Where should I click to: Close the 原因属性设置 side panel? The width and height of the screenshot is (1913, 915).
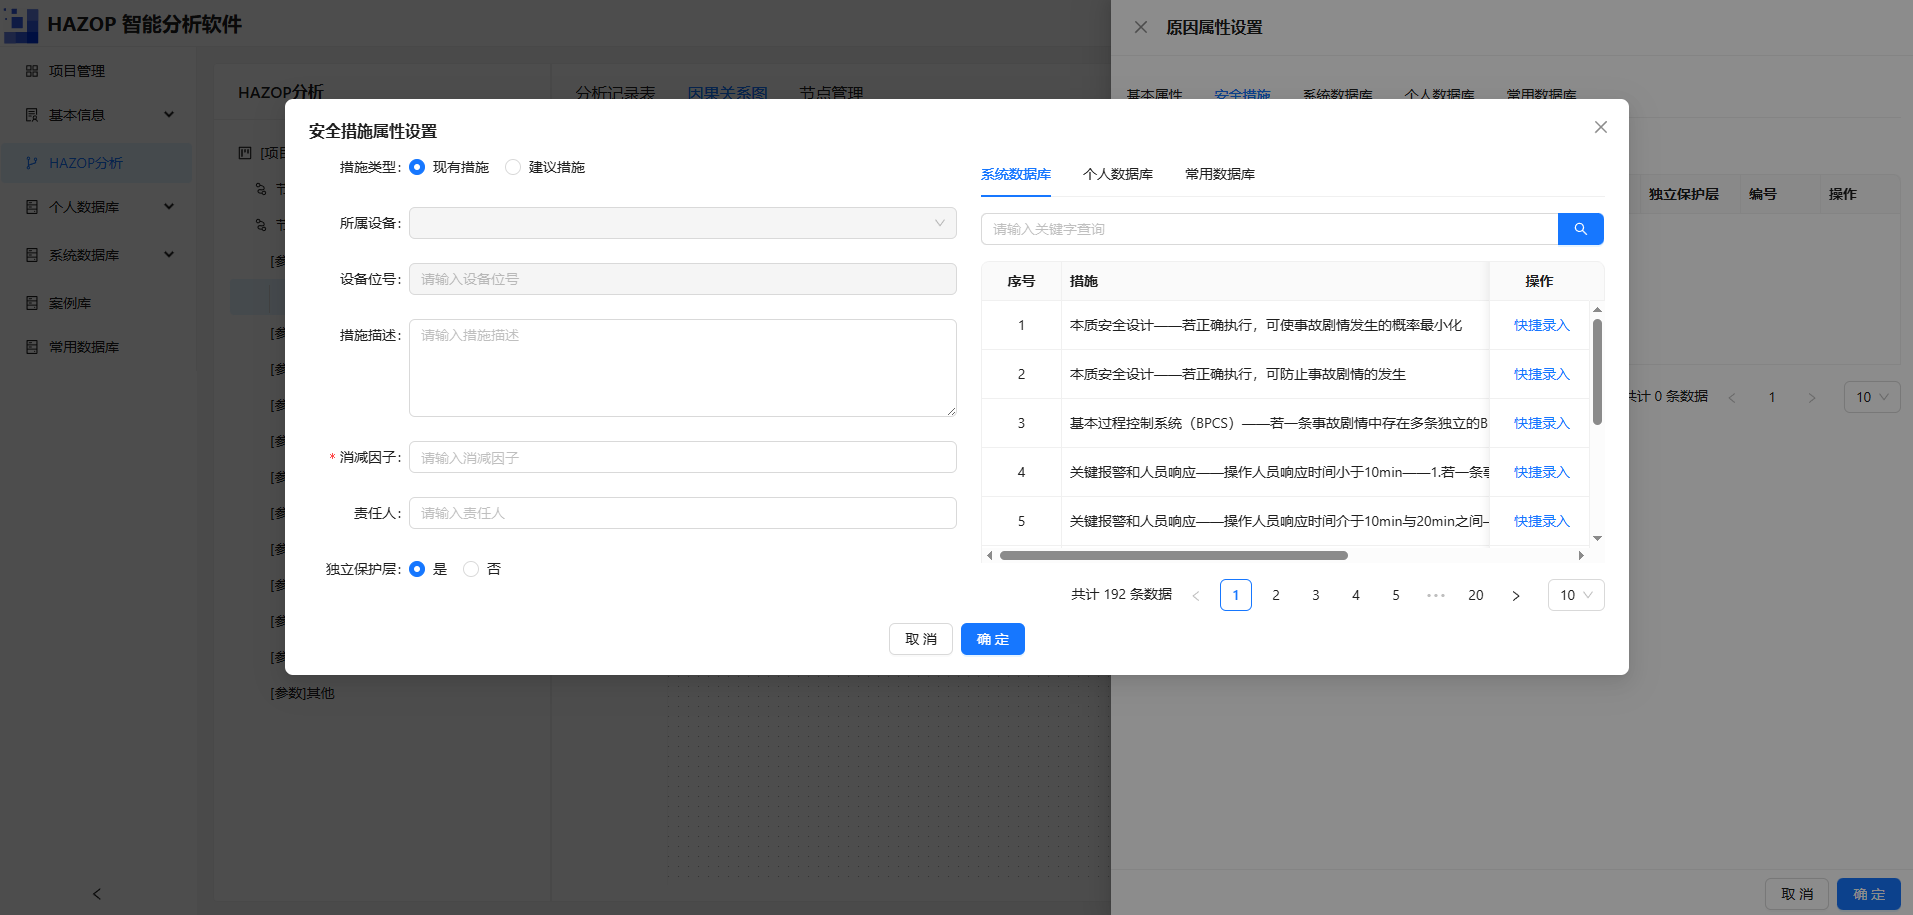(x=1141, y=27)
